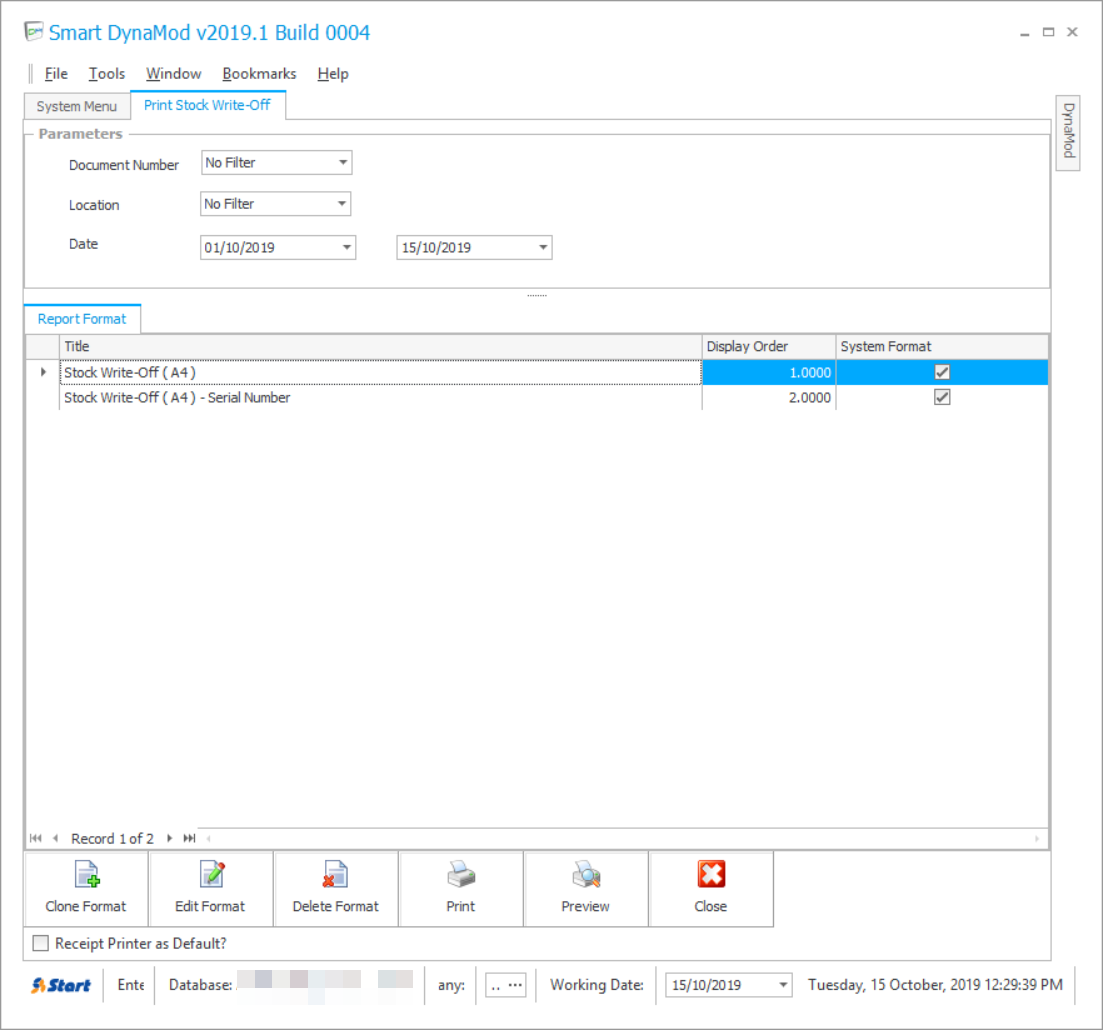
Task: Toggle Receipt Printer as Default checkbox
Action: pos(41,943)
